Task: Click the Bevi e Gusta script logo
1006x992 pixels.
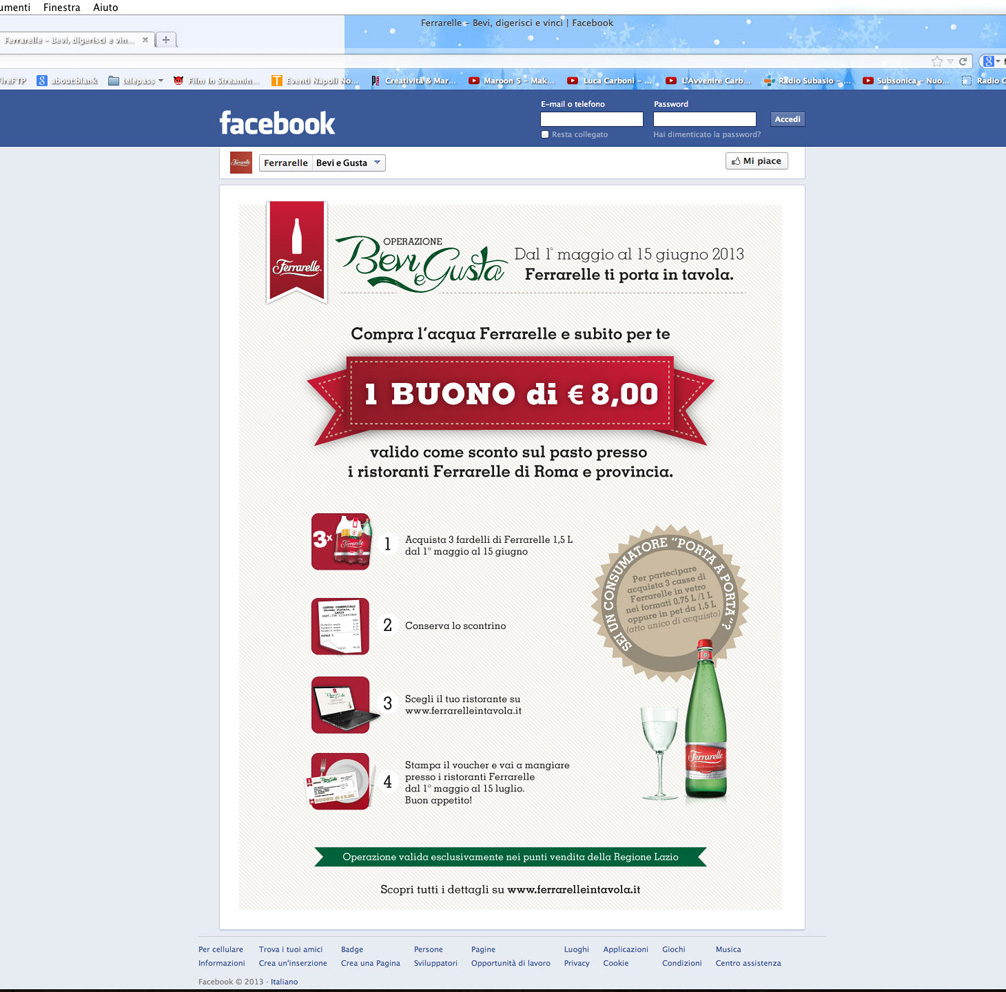Action: [421, 263]
